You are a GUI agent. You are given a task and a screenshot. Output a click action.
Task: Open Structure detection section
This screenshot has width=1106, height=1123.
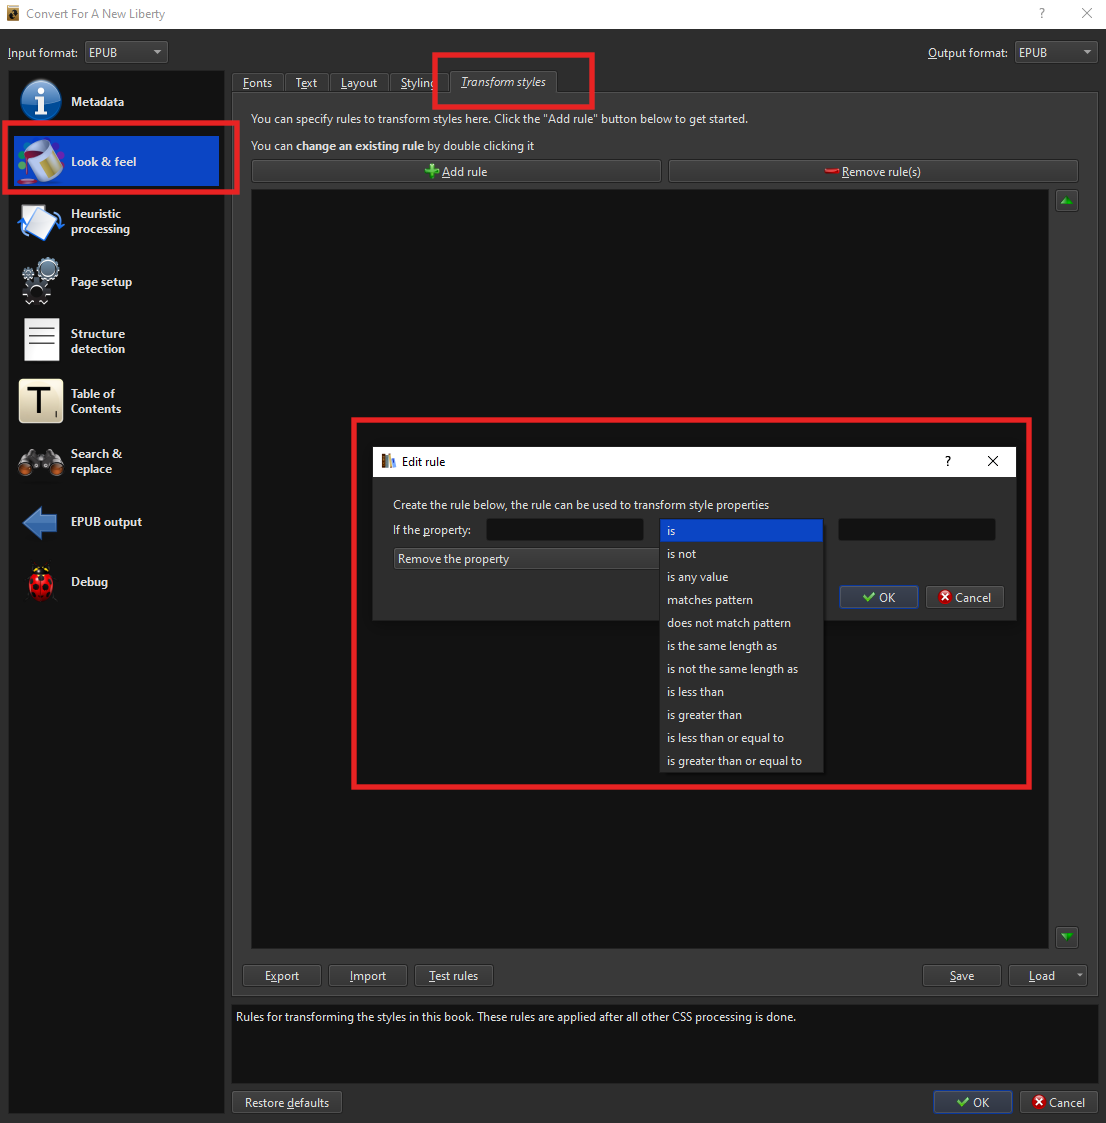[x=116, y=341]
